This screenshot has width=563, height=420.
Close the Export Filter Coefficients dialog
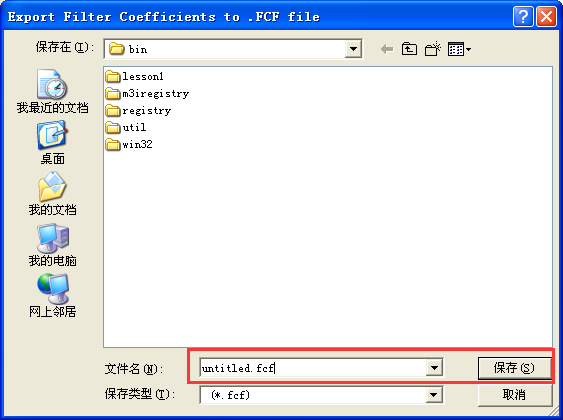point(546,17)
